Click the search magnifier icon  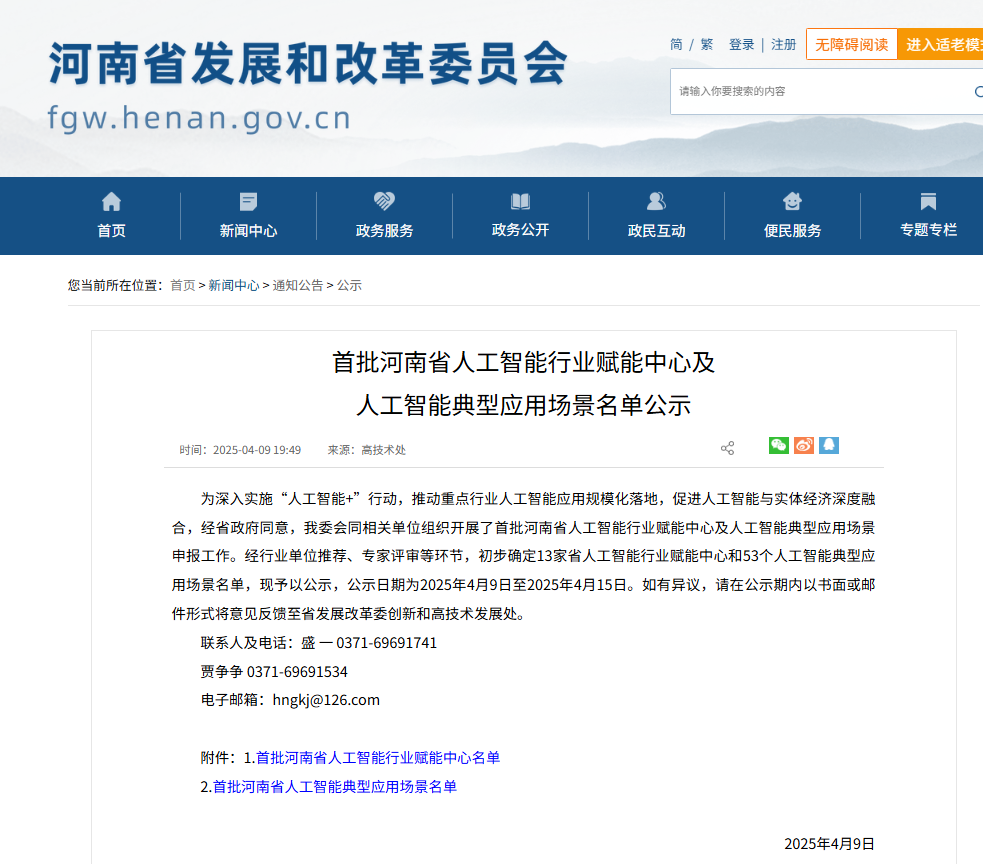(978, 91)
